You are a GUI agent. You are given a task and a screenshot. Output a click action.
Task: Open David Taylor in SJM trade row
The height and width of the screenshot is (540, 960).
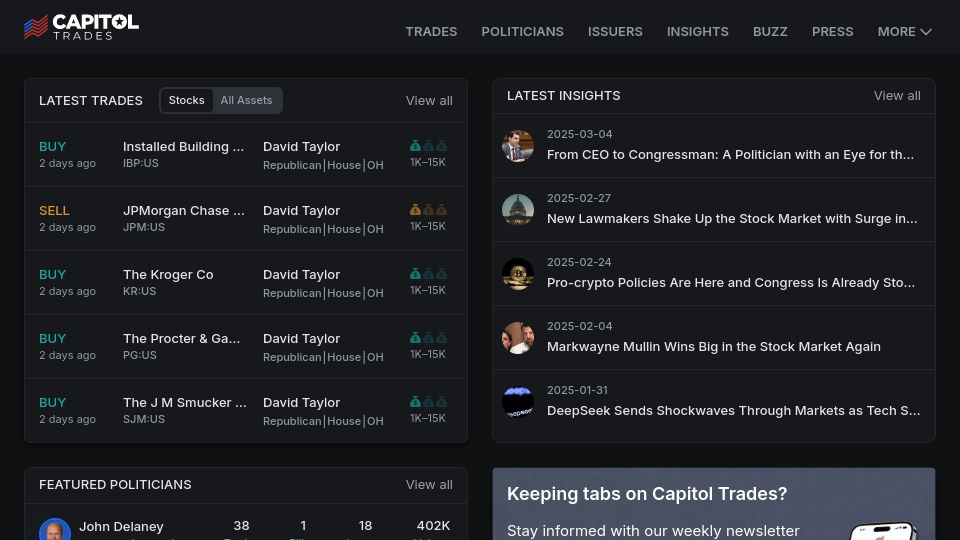coord(301,402)
